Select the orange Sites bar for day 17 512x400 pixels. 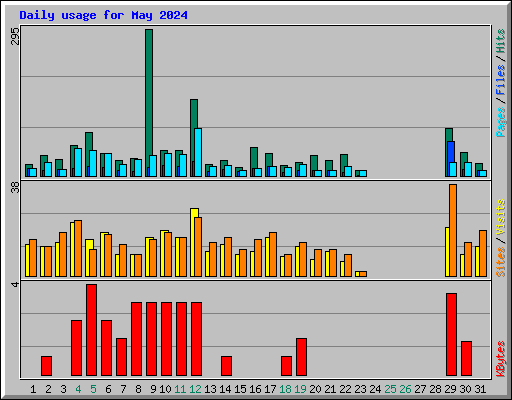click(273, 254)
